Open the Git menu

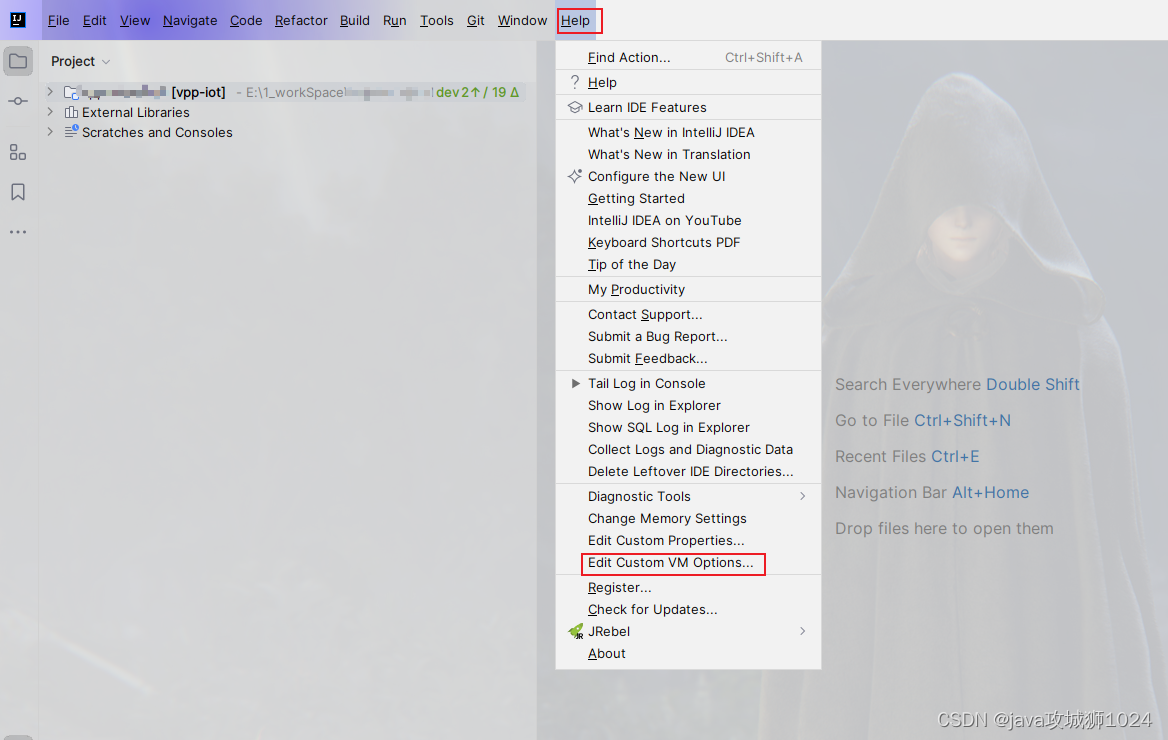475,21
